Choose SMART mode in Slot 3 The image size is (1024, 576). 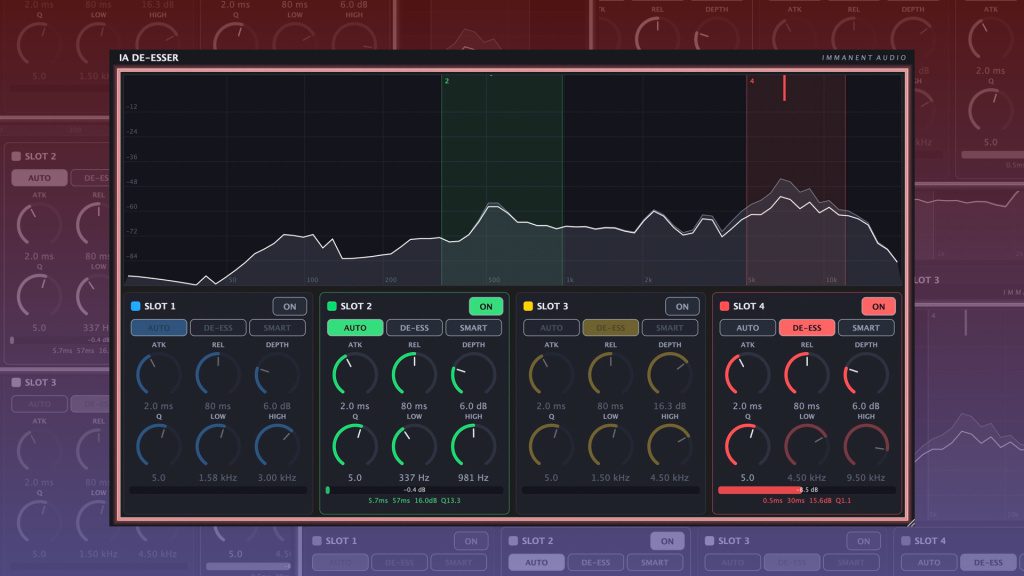click(669, 328)
